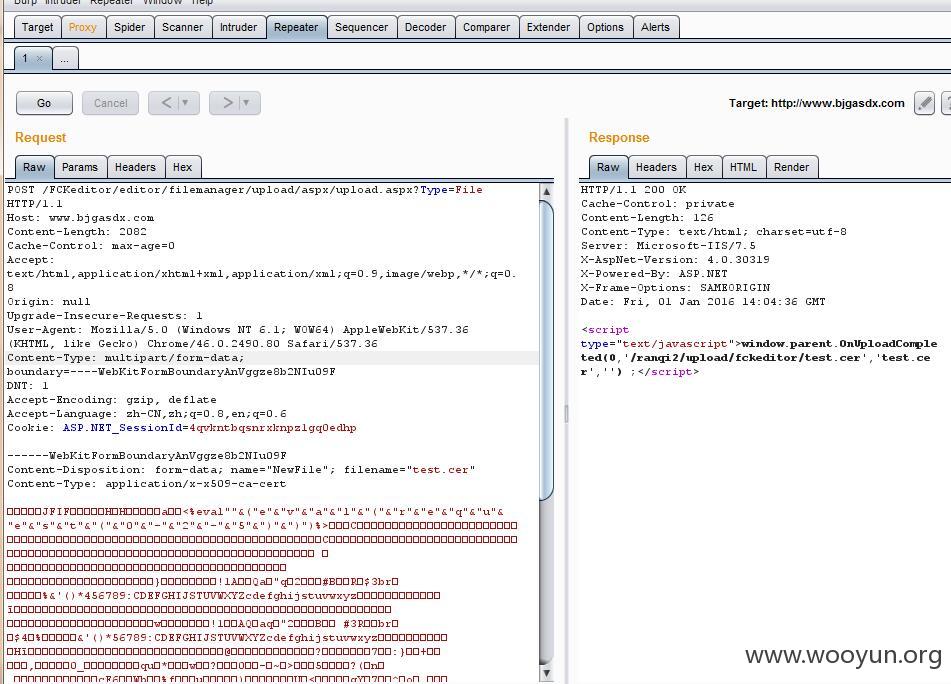The width and height of the screenshot is (951, 684).
Task: Send the request with Go button
Action: pos(44,103)
